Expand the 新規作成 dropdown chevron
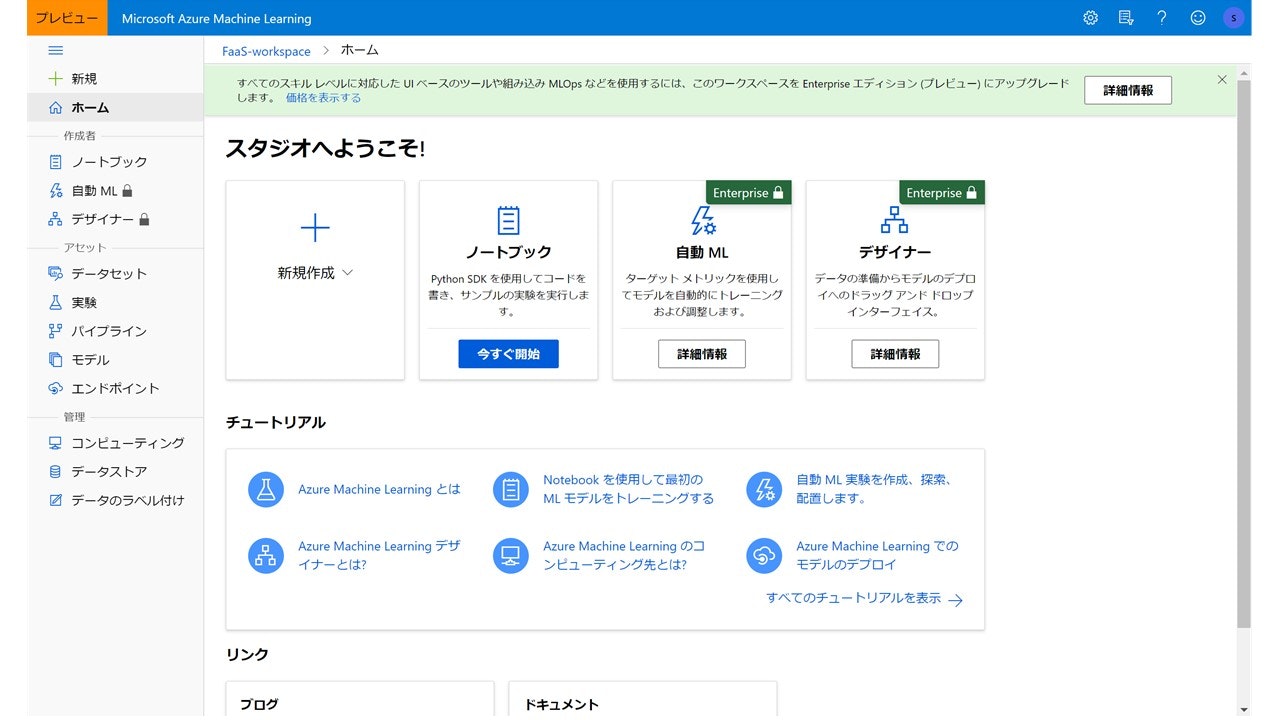 347,273
